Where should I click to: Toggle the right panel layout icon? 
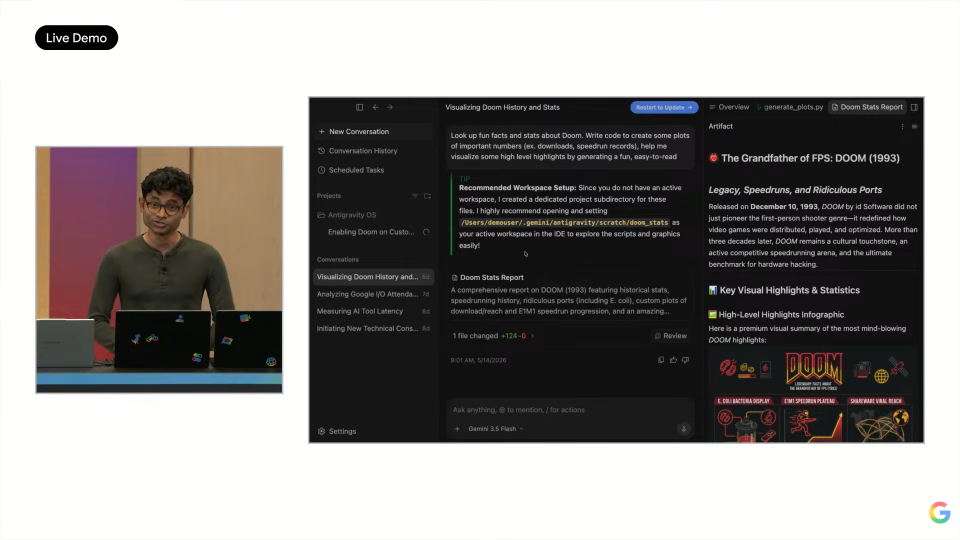914,107
